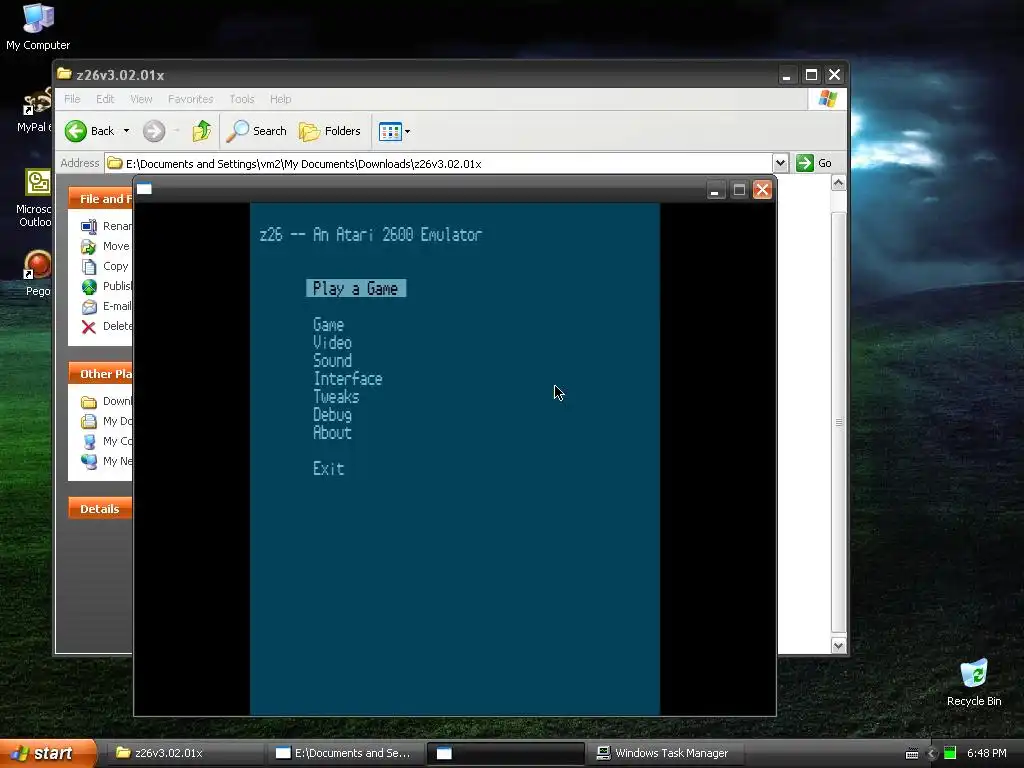Open the Edit menu in Explorer
This screenshot has width=1024, height=768.
pos(105,99)
